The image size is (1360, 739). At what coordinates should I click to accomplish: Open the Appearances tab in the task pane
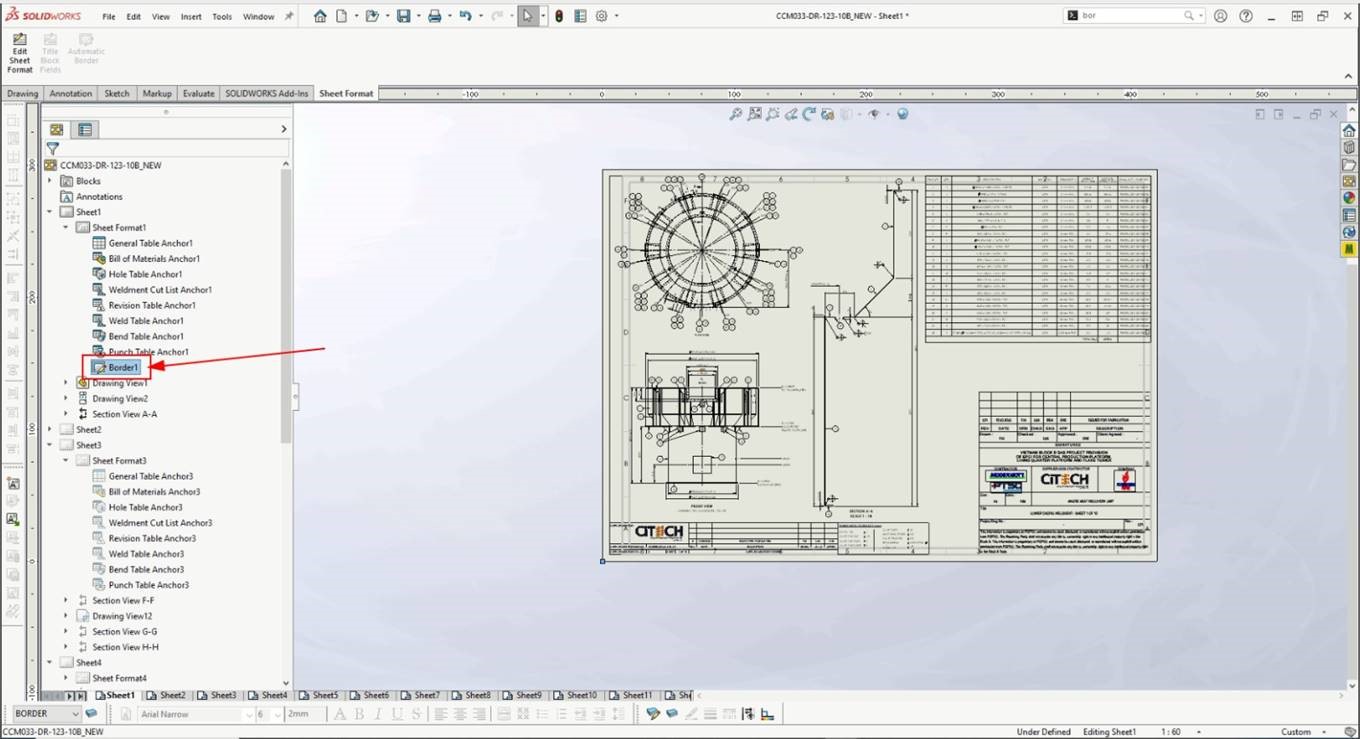[1349, 197]
